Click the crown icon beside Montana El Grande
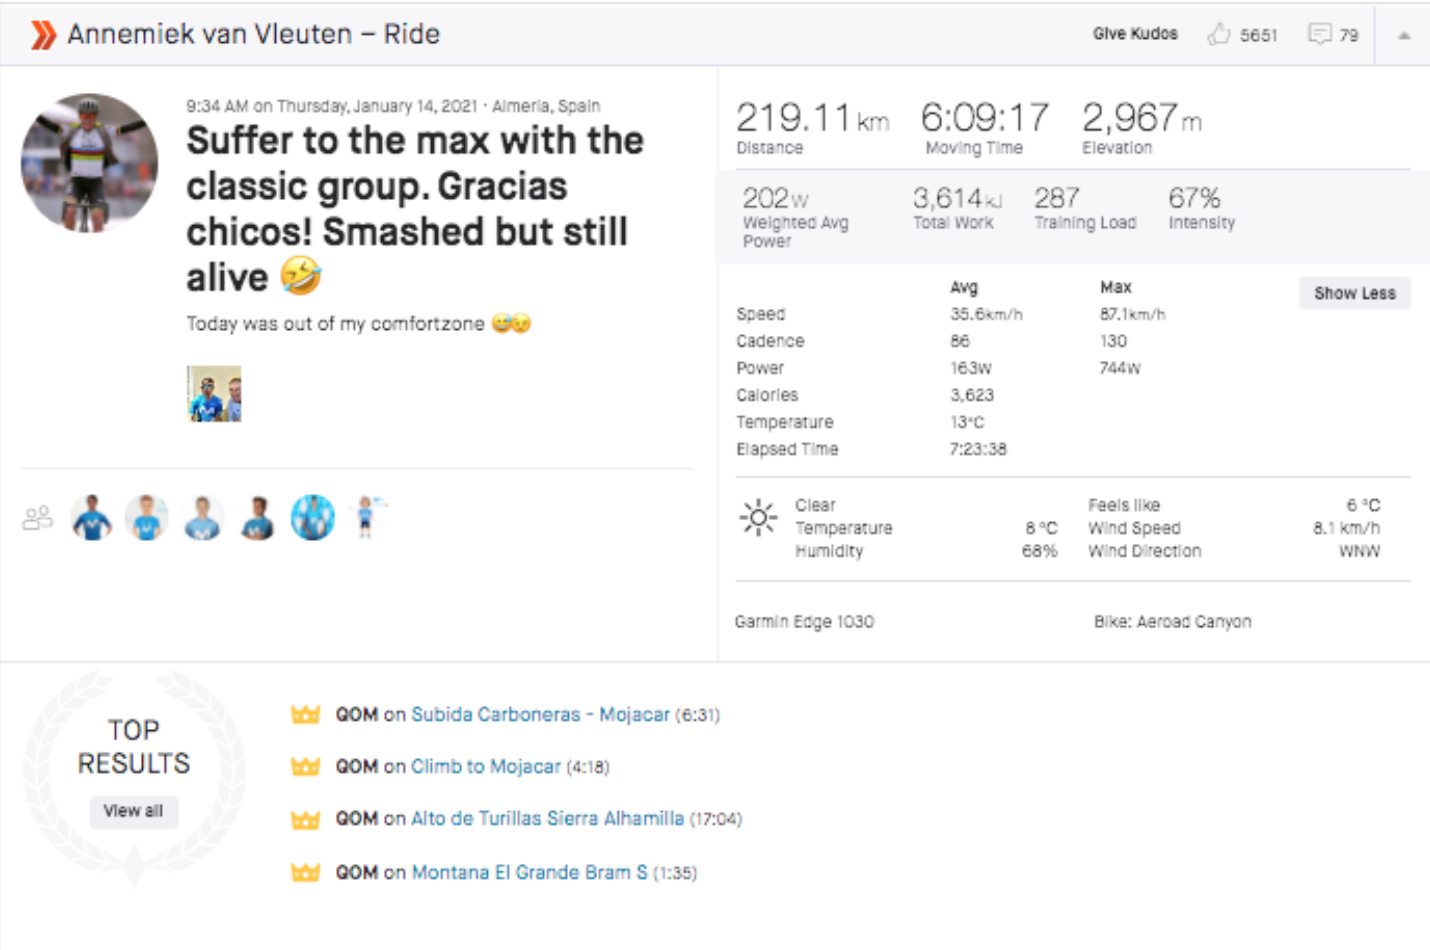 [x=305, y=872]
